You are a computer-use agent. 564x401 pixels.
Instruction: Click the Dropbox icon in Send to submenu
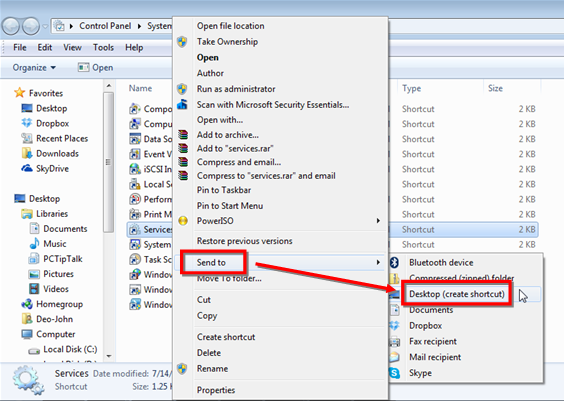point(395,325)
